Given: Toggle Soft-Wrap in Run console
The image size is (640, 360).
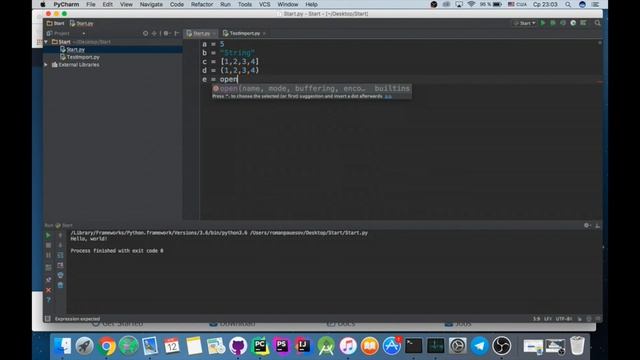Looking at the screenshot, I should coord(60,255).
